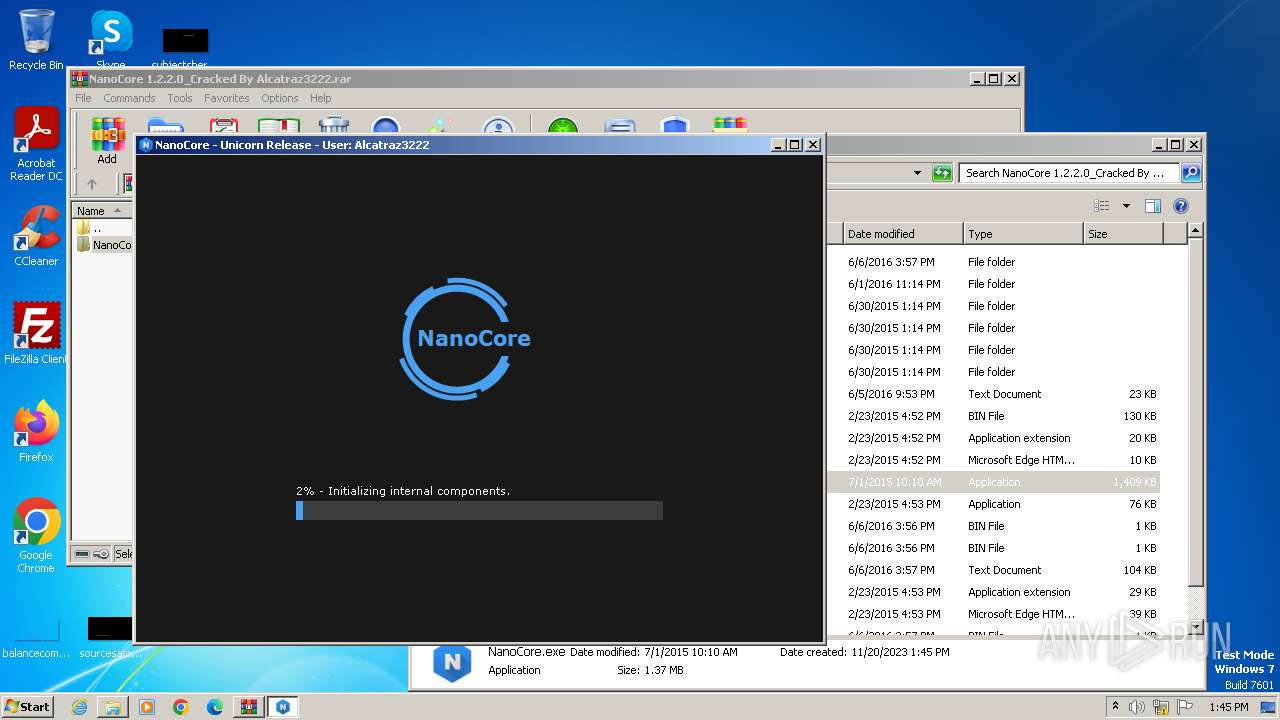Click the Type column header

[x=1023, y=234]
